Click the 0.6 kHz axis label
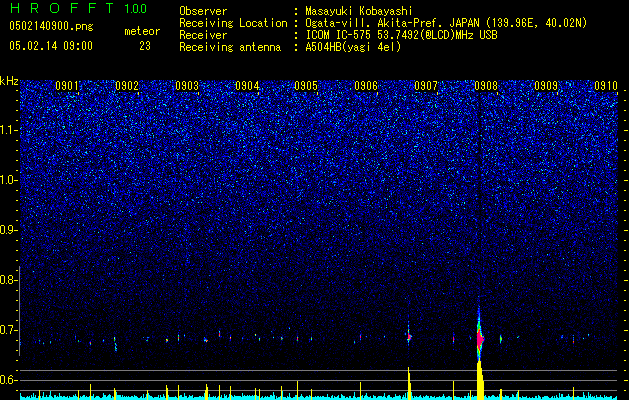This screenshot has height=400, width=629. [8, 380]
